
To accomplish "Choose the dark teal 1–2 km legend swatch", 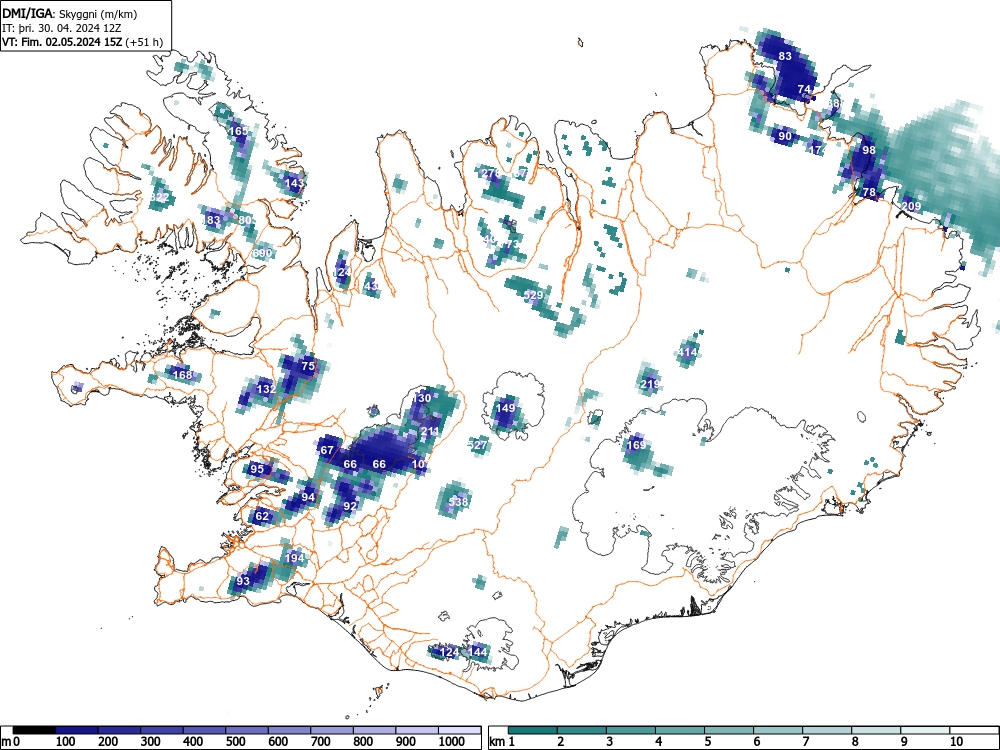I will click(533, 730).
